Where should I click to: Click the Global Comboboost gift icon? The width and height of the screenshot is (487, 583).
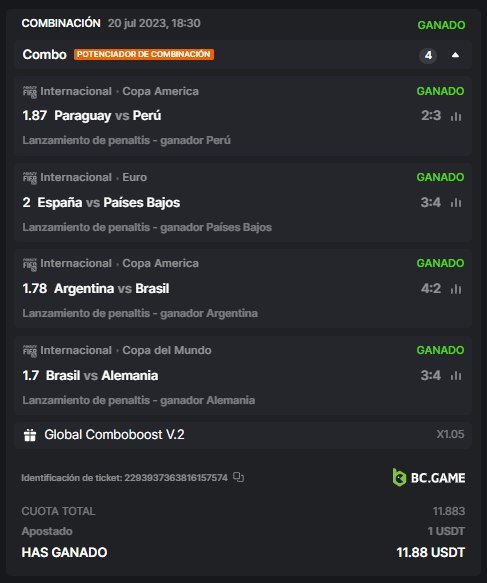pyautogui.click(x=30, y=435)
